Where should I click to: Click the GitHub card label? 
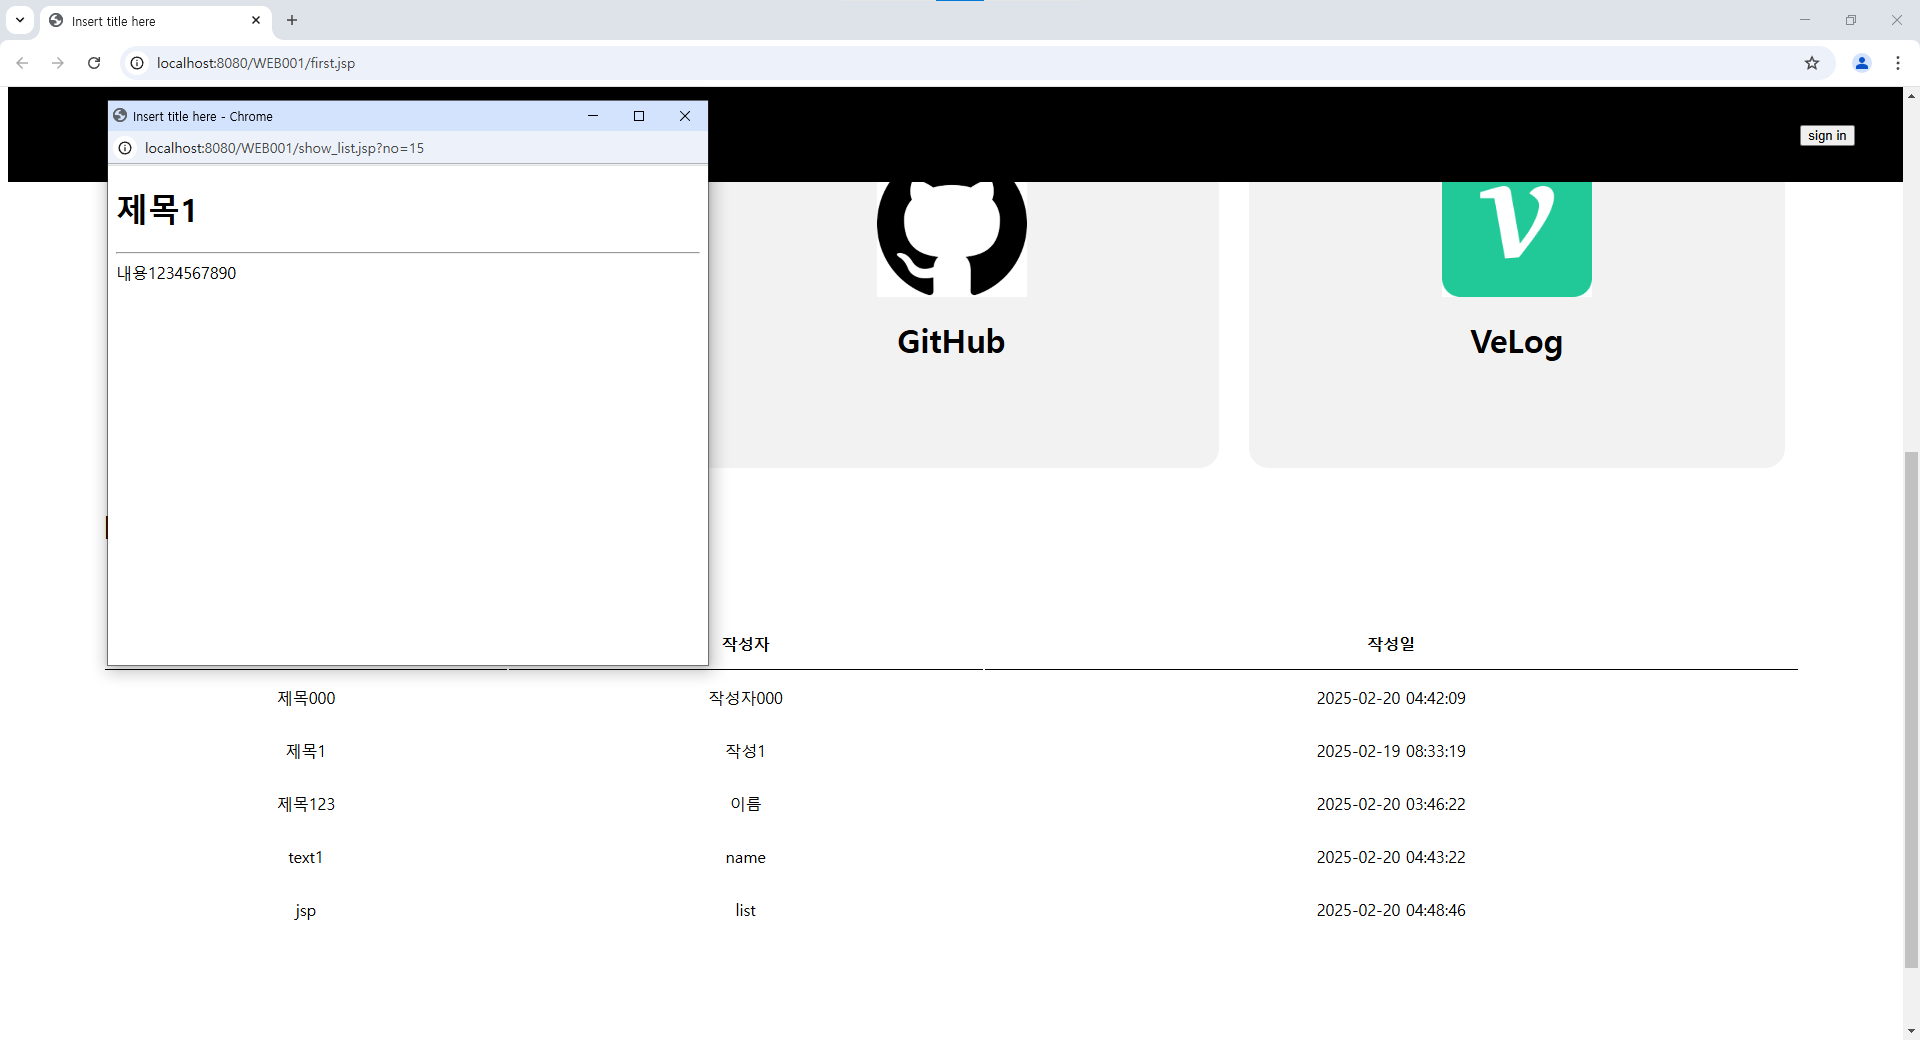pyautogui.click(x=951, y=342)
